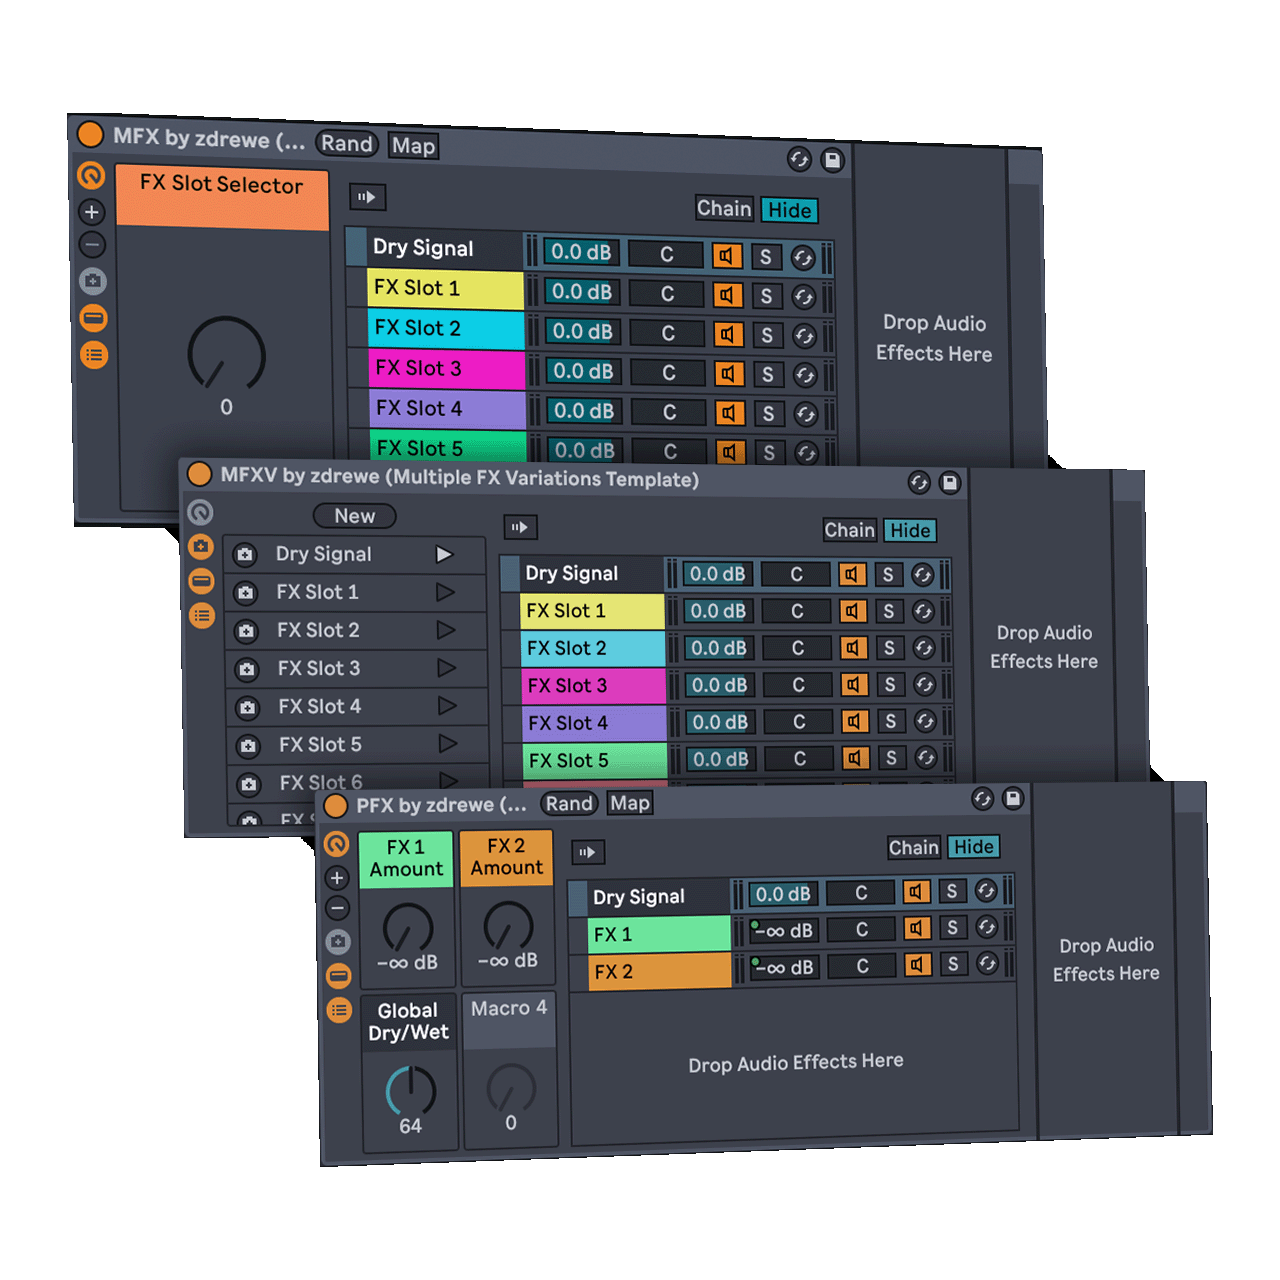Image resolution: width=1280 pixels, height=1280 pixels.
Task: Click the plus macro button in PFX rack
Action: point(337,878)
